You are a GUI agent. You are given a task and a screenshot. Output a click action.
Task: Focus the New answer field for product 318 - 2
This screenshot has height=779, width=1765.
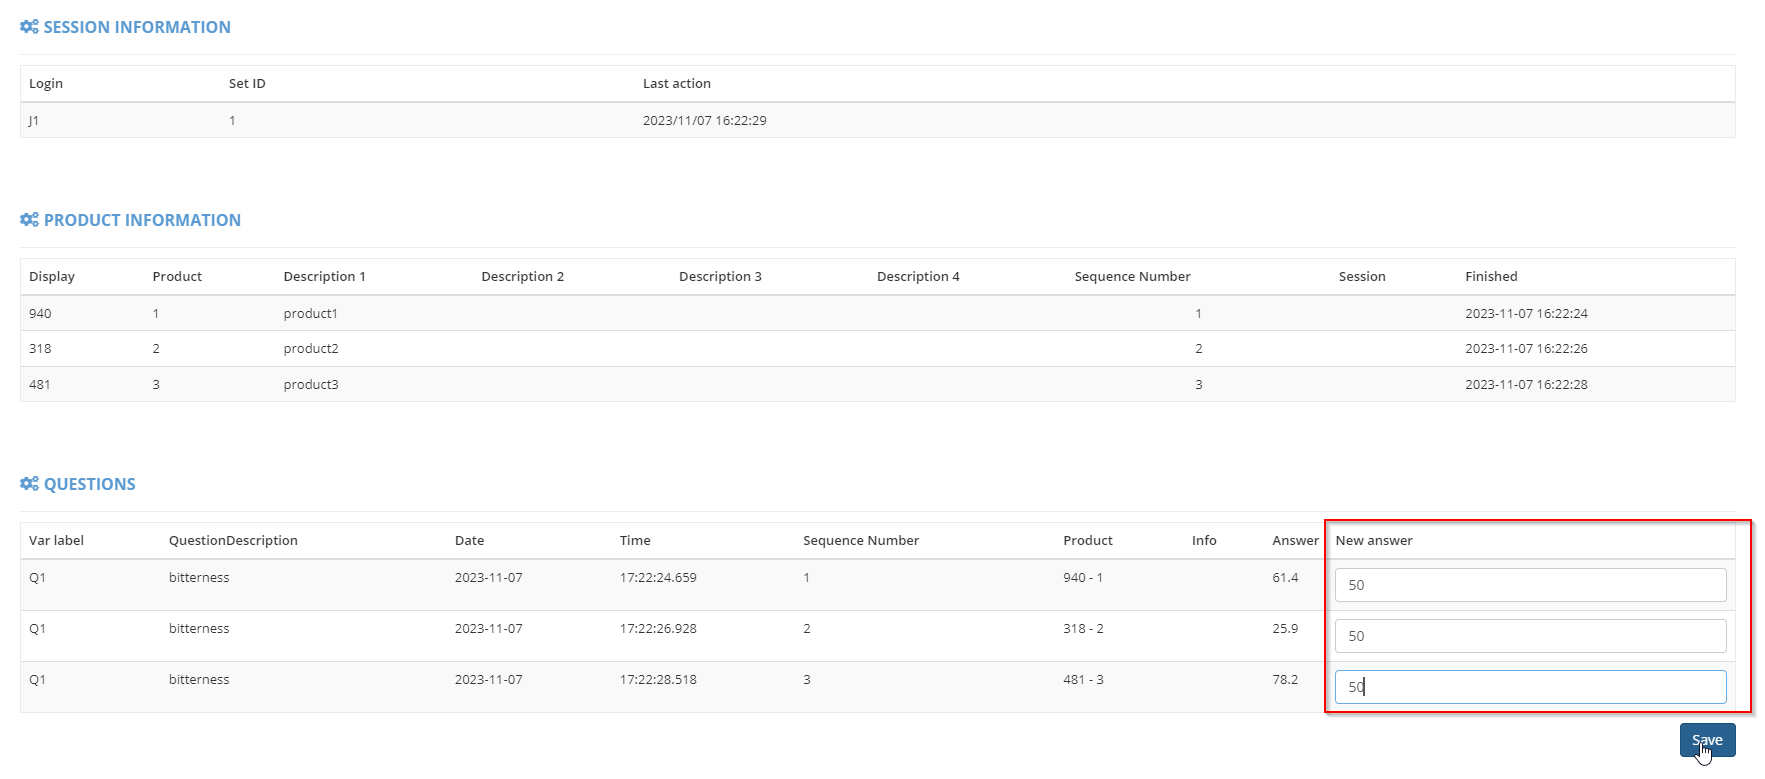click(x=1529, y=636)
